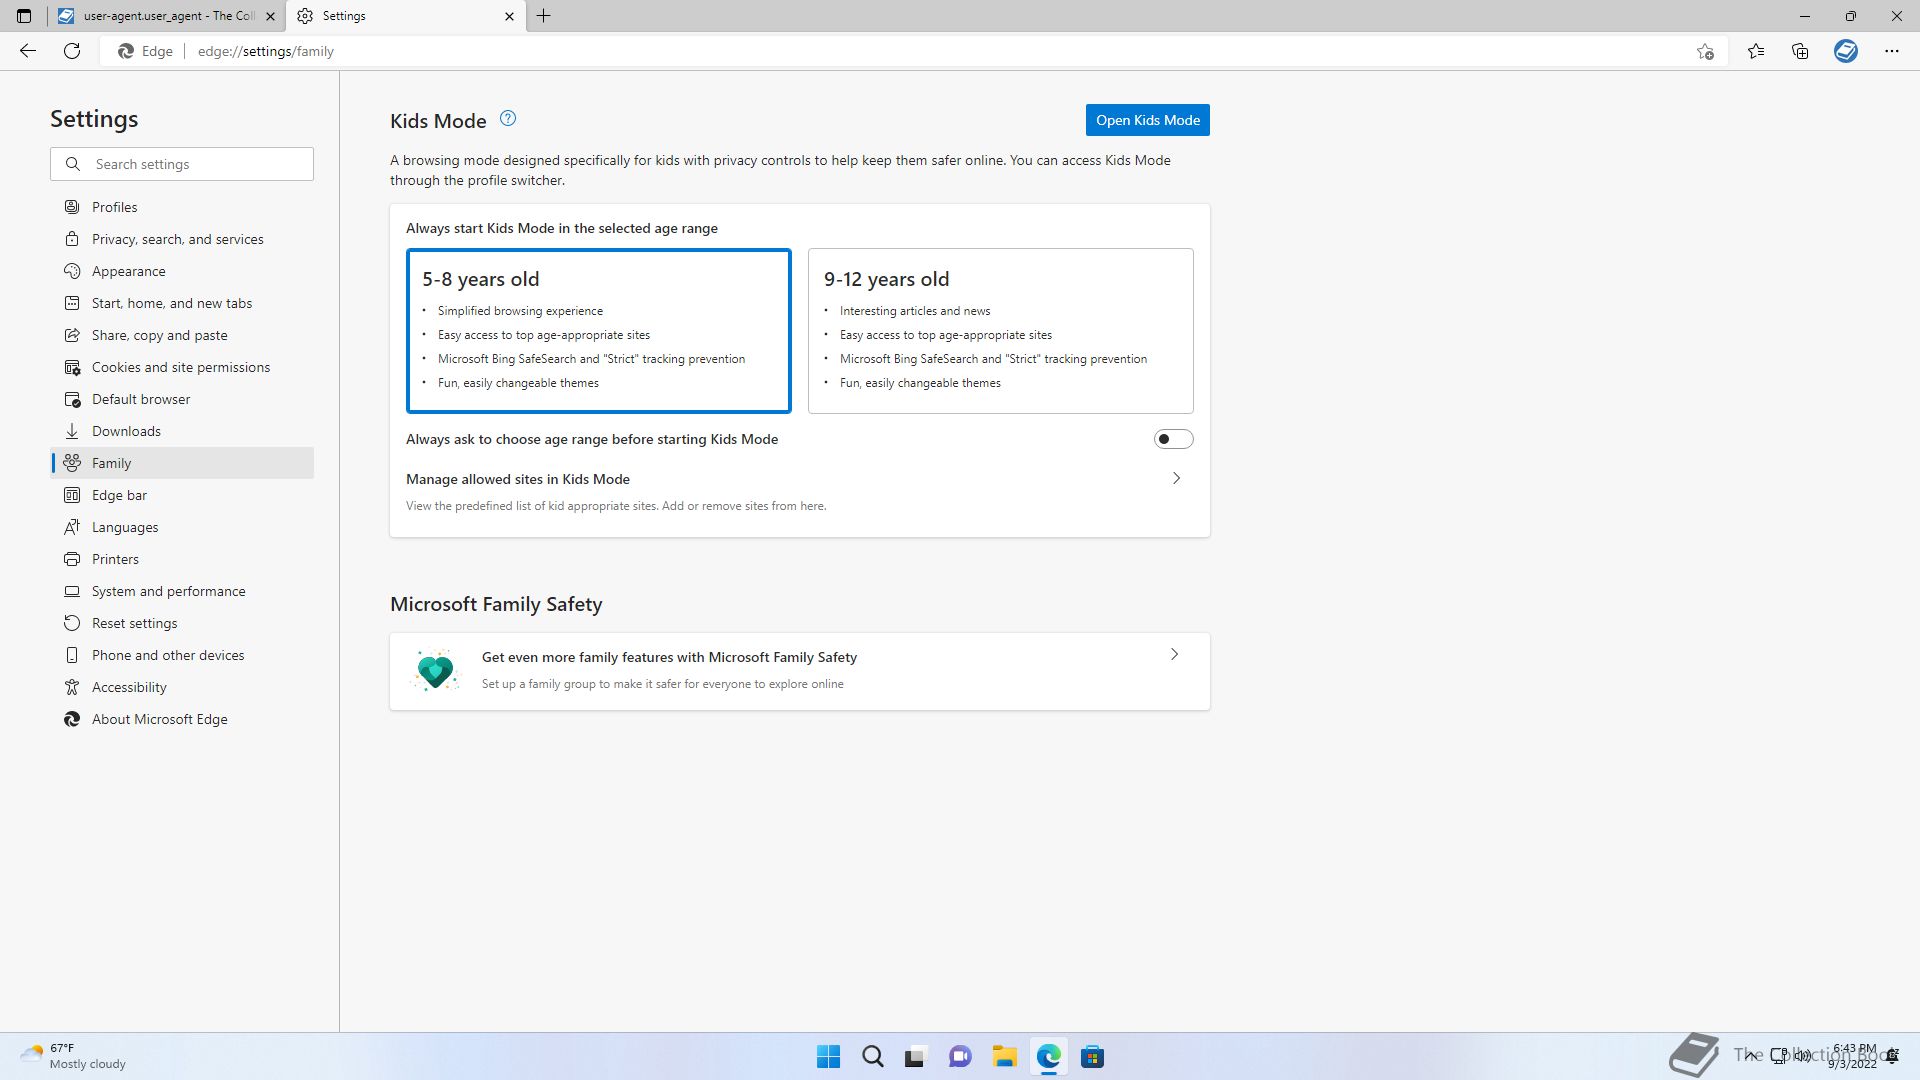Screen dimensions: 1920x1080
Task: Open About Microsoft Edge
Action: pos(182,719)
